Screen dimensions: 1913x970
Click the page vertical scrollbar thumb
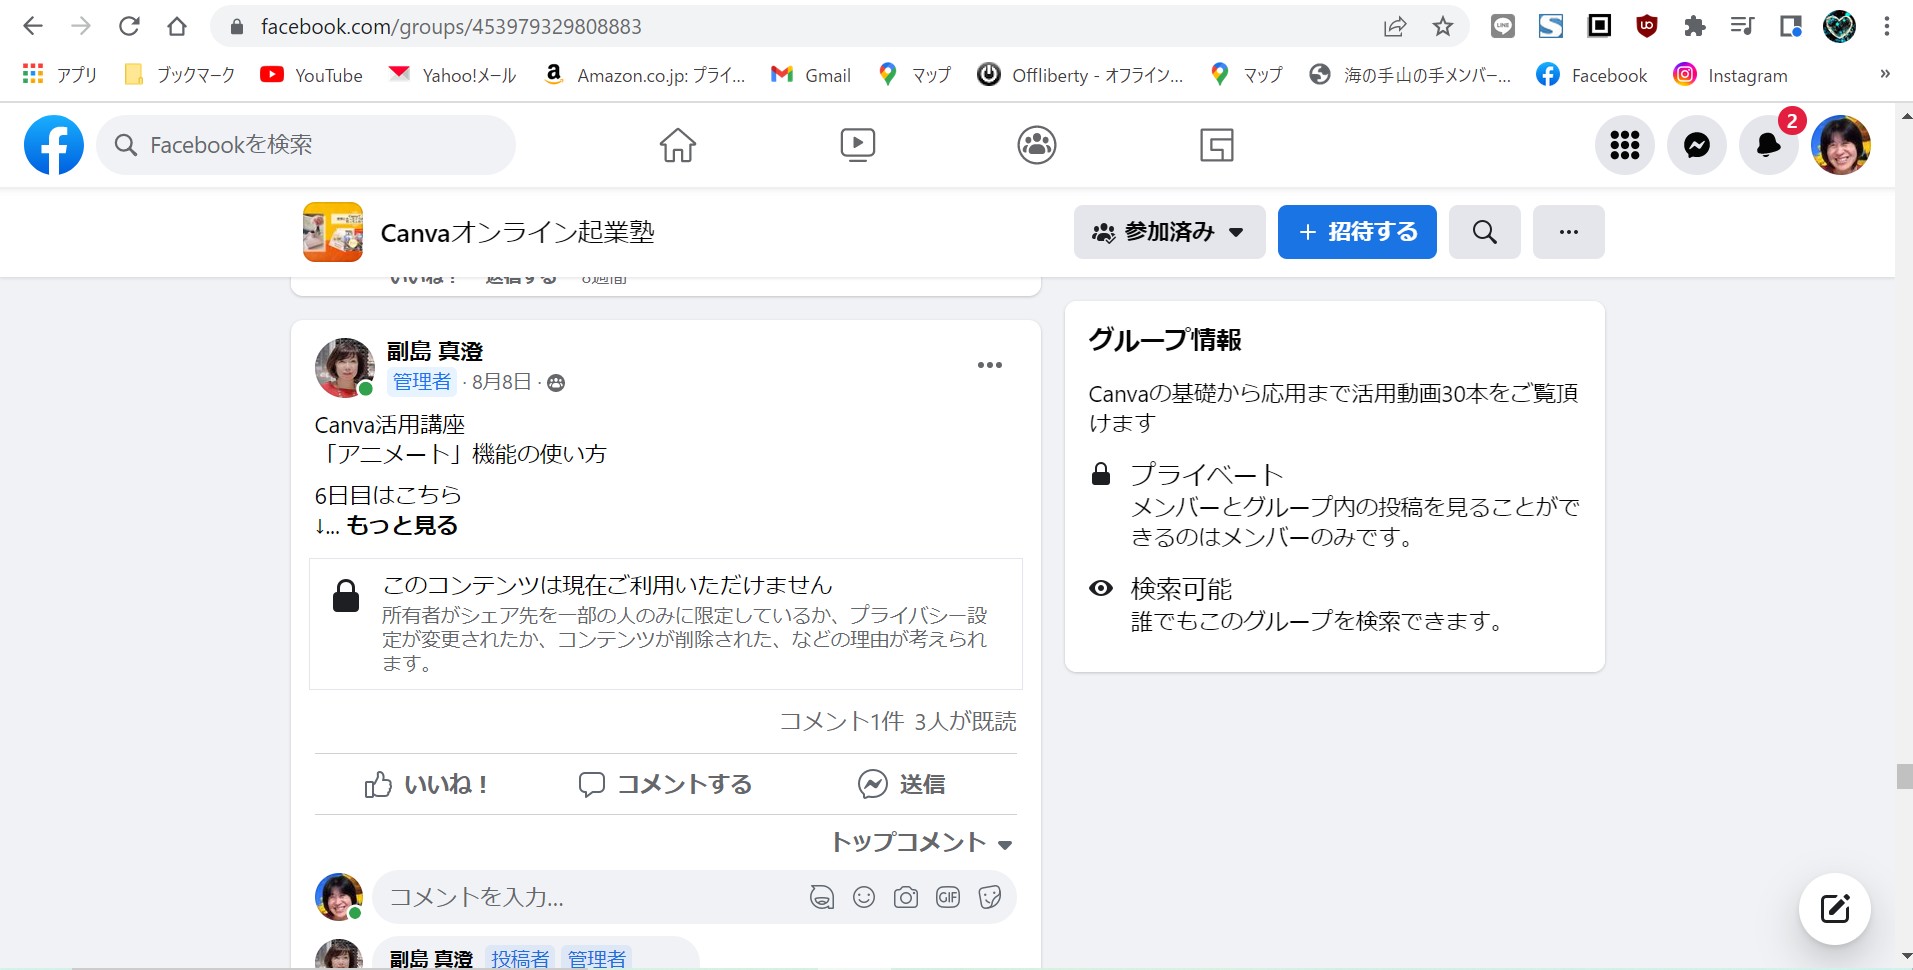point(1904,776)
